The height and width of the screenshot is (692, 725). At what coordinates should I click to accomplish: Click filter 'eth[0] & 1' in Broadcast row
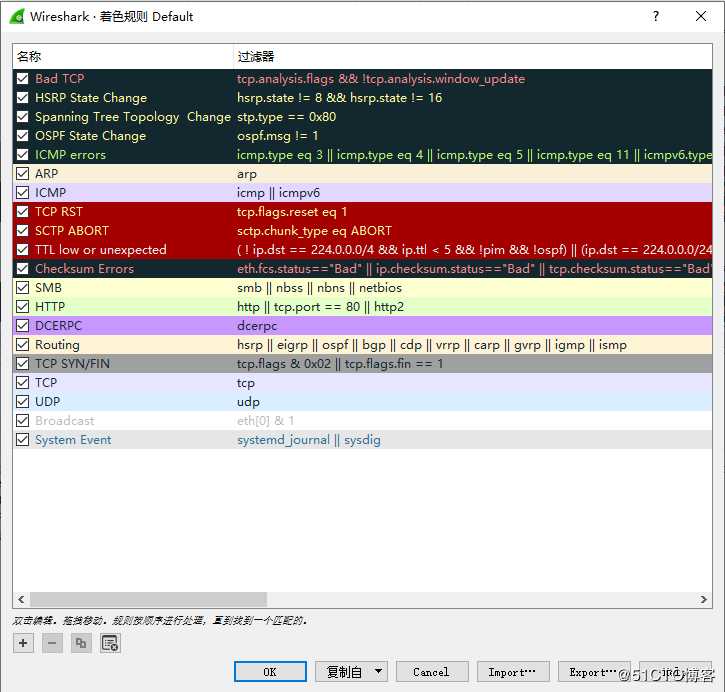265,420
